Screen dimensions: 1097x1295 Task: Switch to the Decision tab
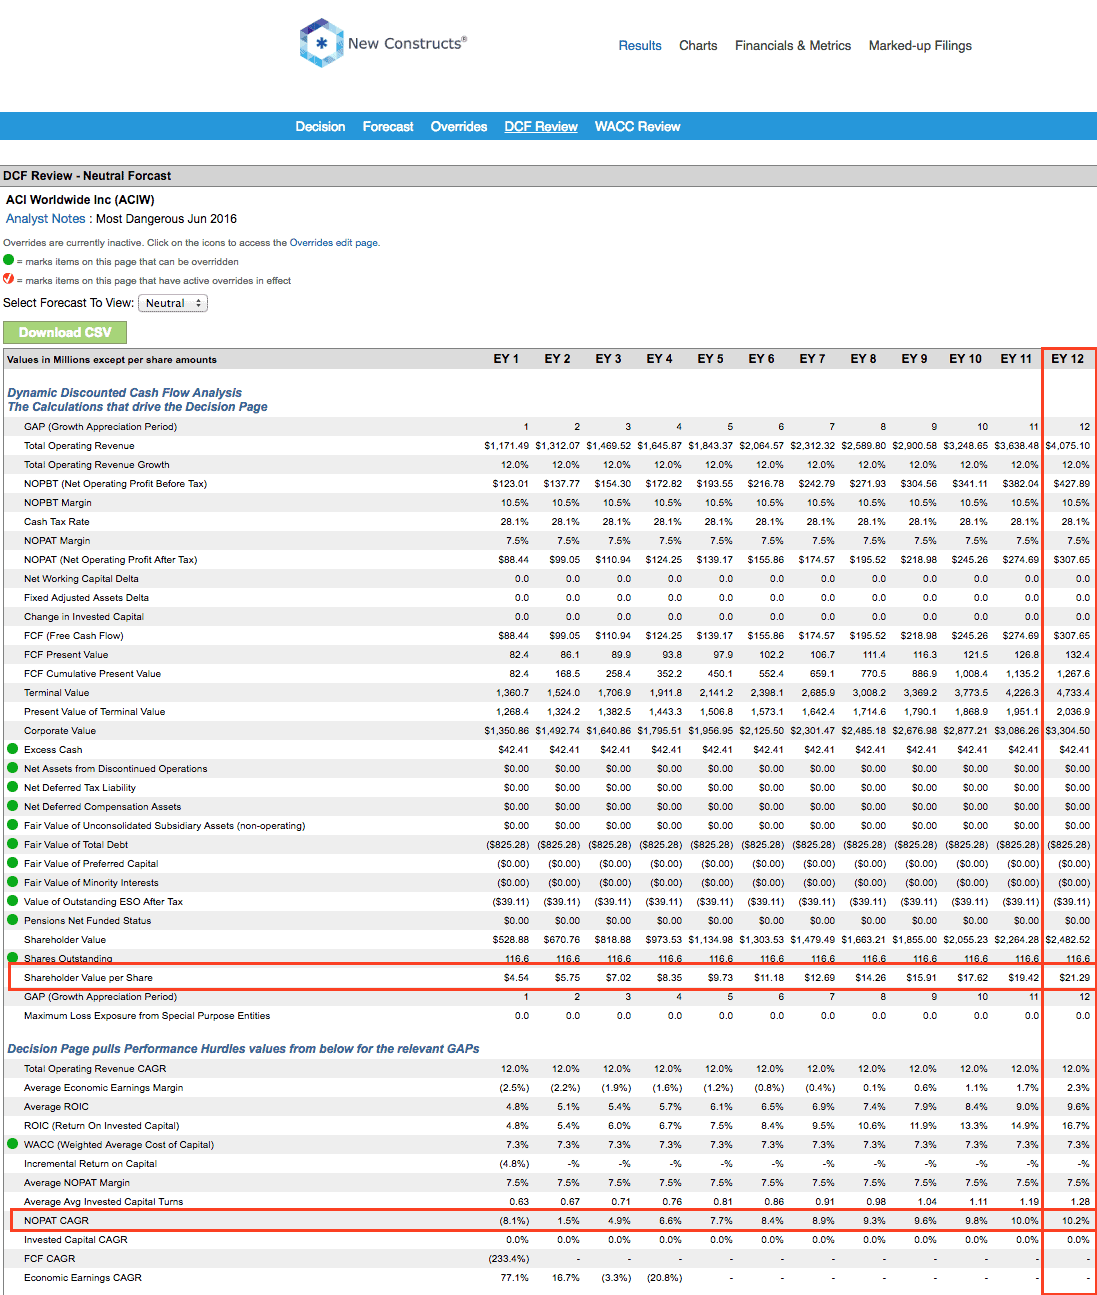pyautogui.click(x=320, y=126)
